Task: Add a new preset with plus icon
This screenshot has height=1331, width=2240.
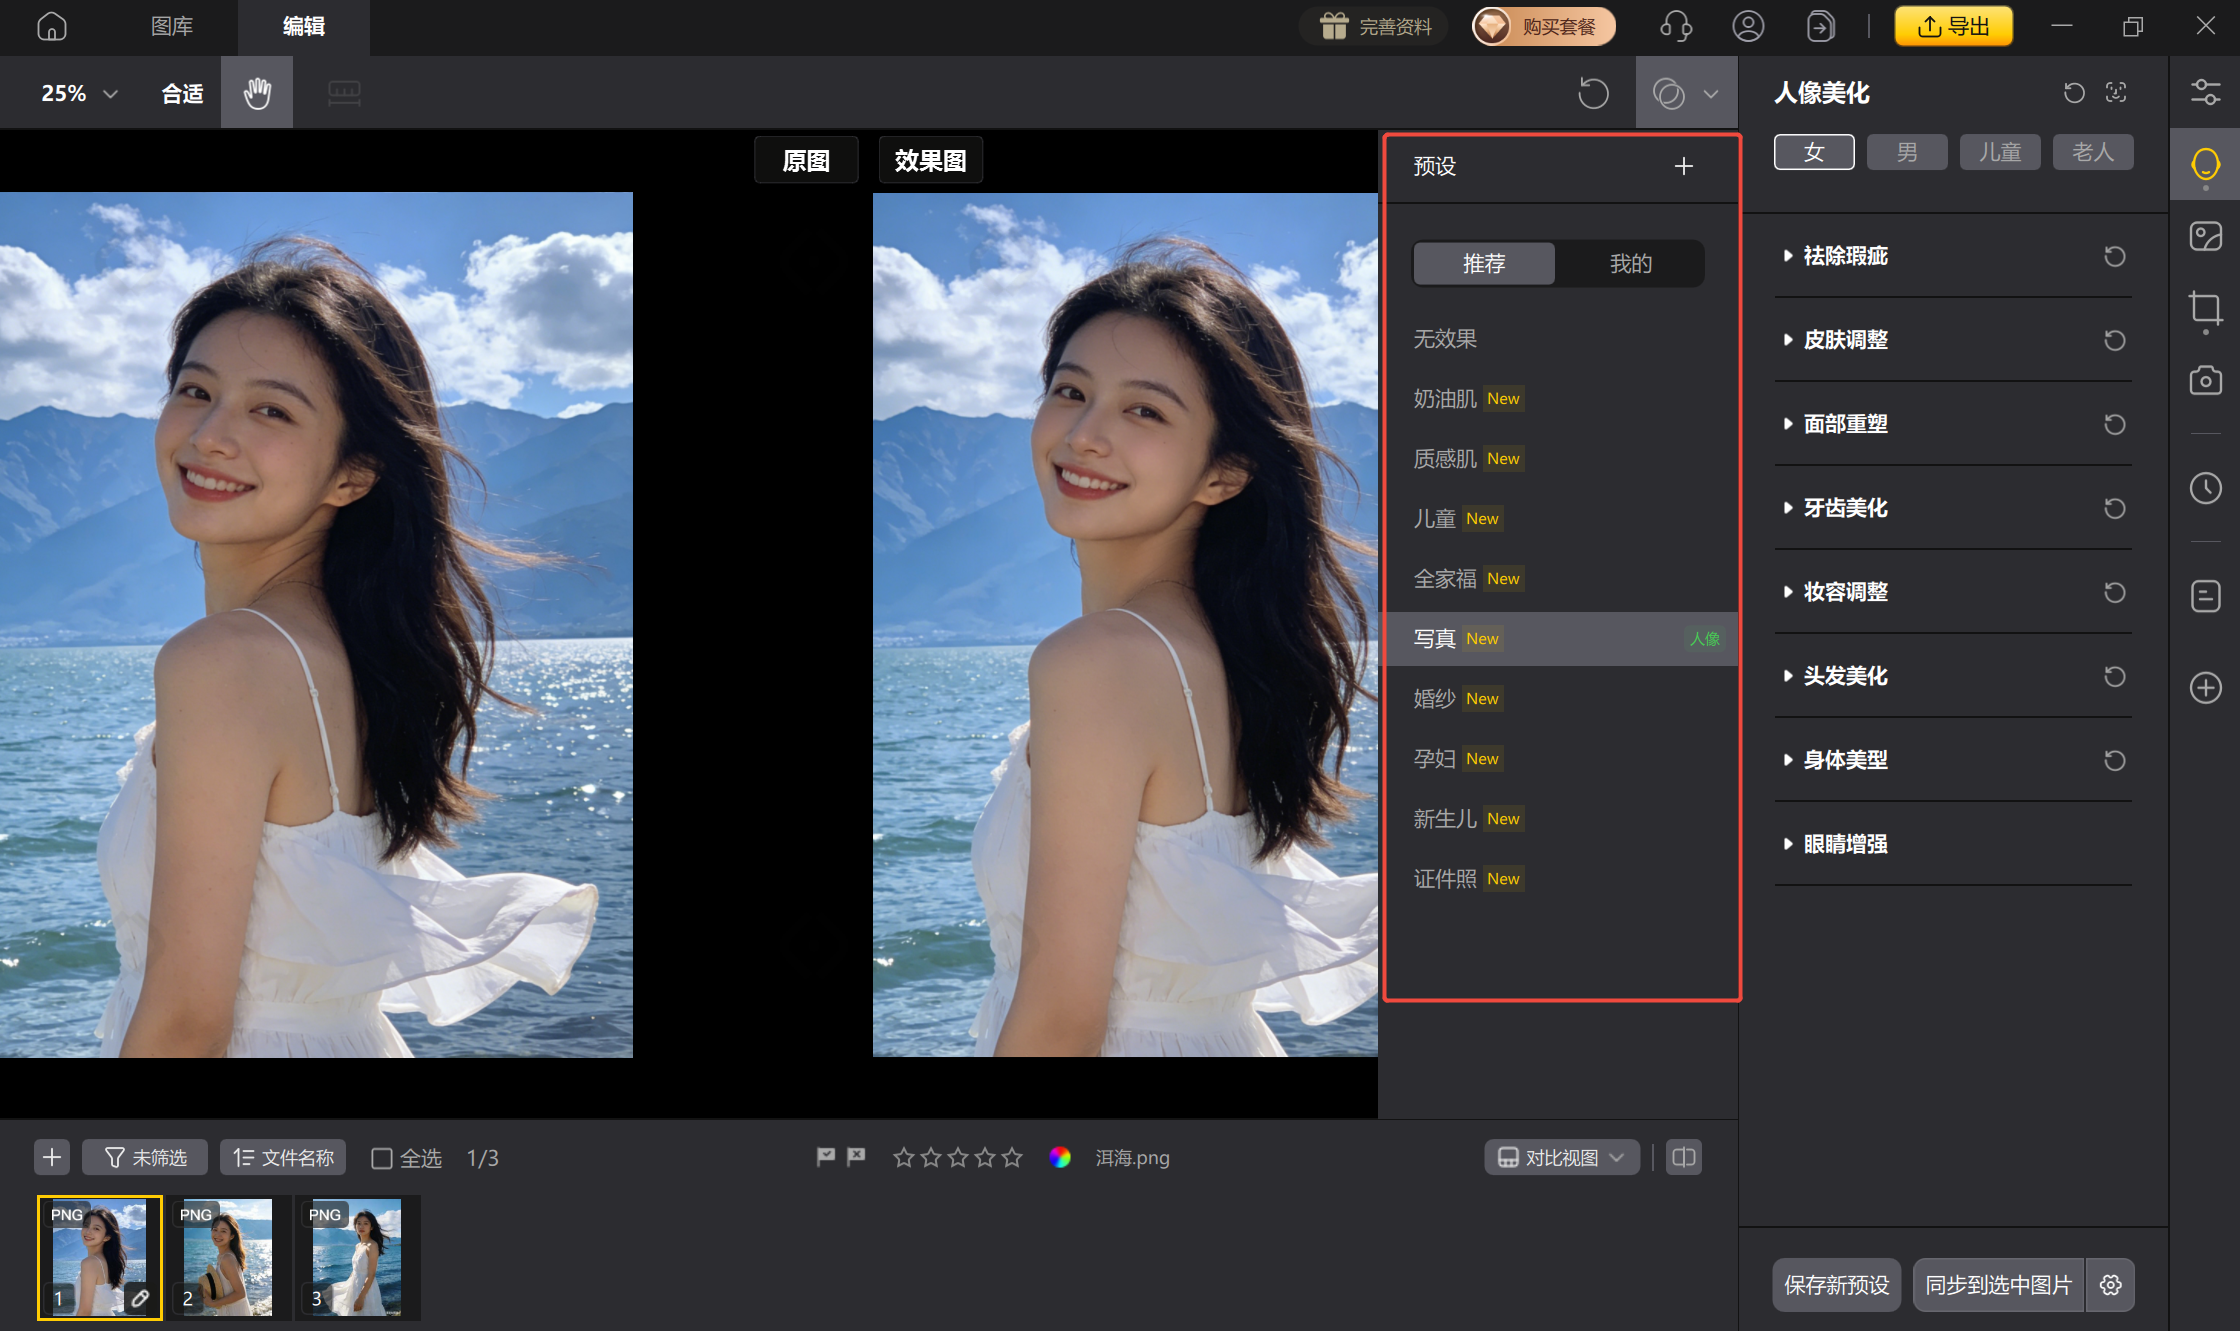Action: click(x=1684, y=166)
